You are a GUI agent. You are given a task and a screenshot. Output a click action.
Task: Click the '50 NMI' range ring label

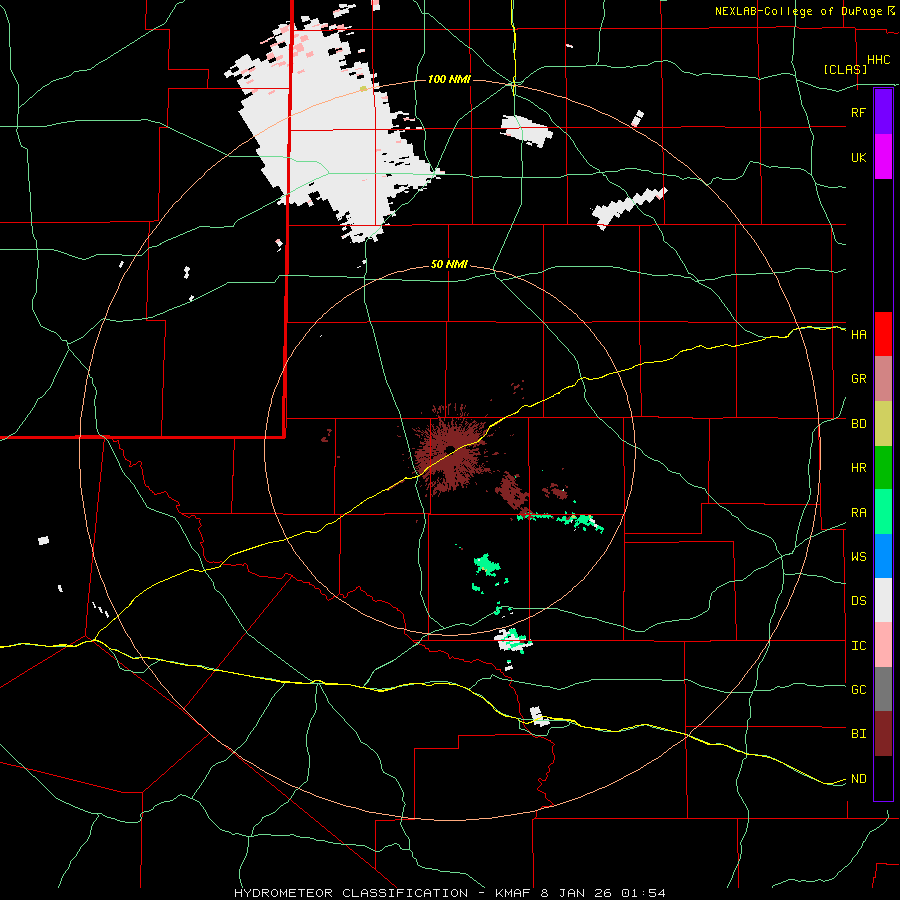pyautogui.click(x=449, y=265)
